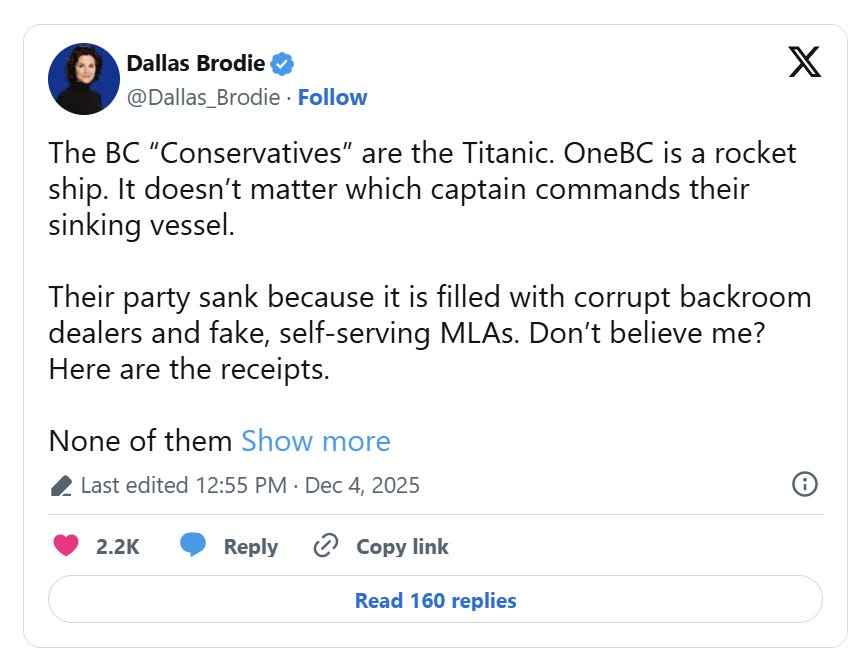This screenshot has width=863, height=664.
Task: Click the paragraph about corrupt backroom dealers
Action: pyautogui.click(x=429, y=333)
